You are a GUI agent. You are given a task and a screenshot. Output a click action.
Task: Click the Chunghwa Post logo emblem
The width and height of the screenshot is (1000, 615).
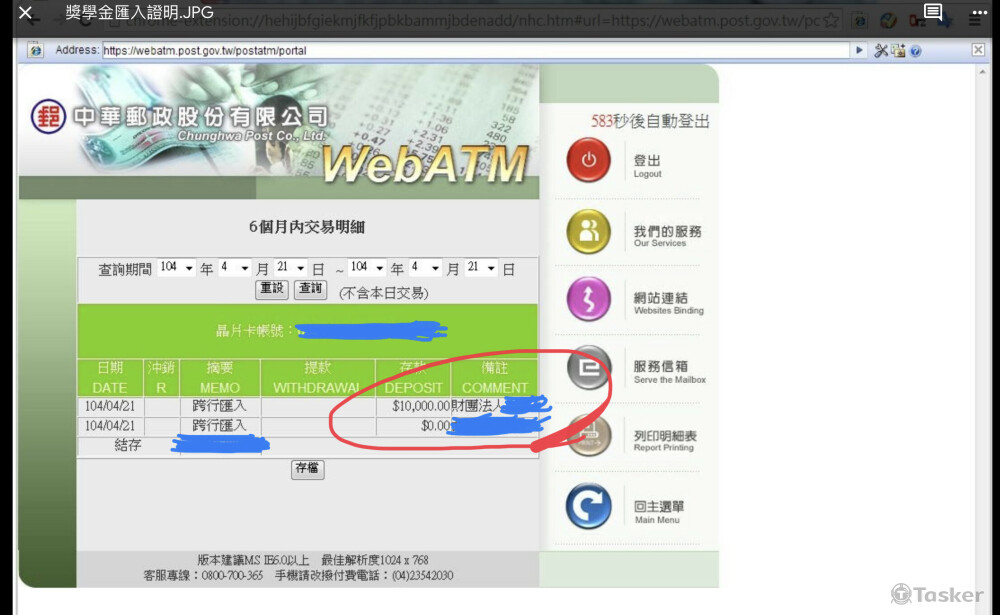click(47, 117)
